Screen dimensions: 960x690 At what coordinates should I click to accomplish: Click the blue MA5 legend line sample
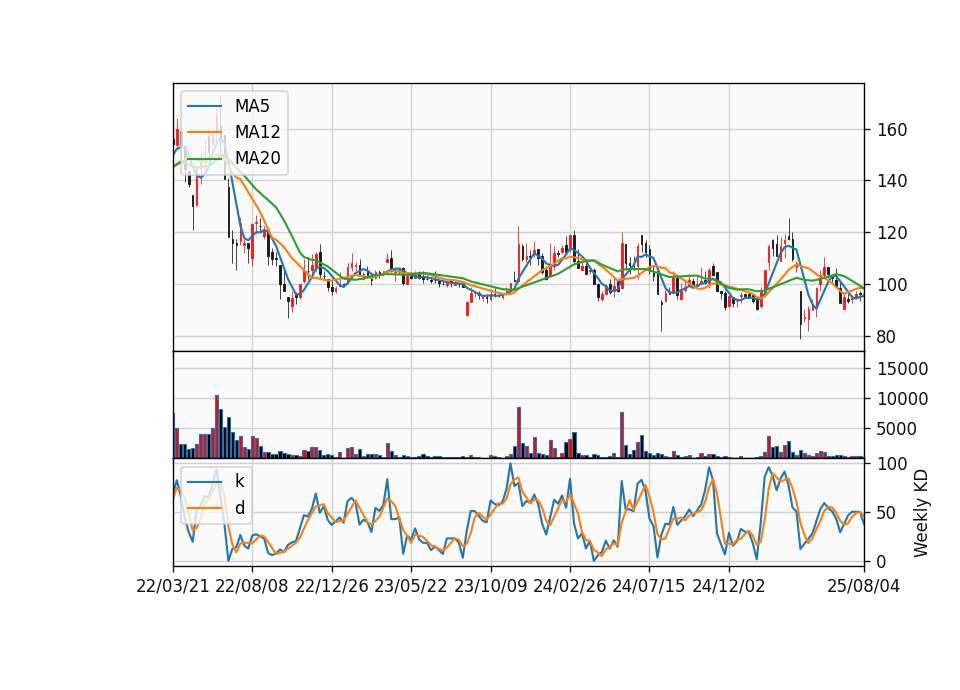pyautogui.click(x=204, y=107)
